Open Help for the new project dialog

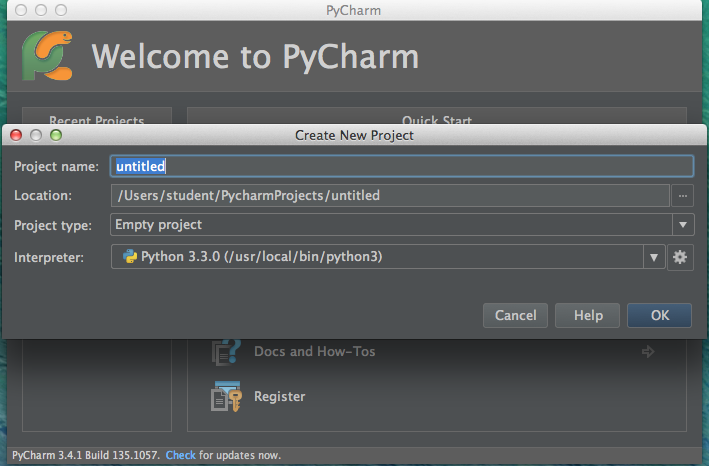click(x=587, y=315)
